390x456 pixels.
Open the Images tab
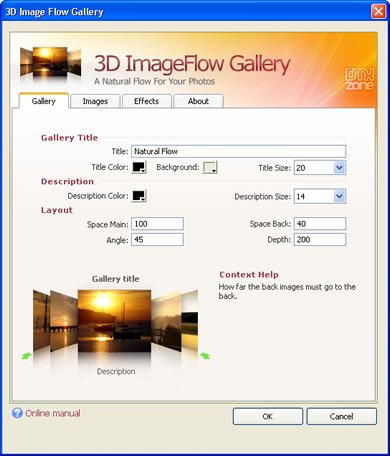[x=95, y=101]
